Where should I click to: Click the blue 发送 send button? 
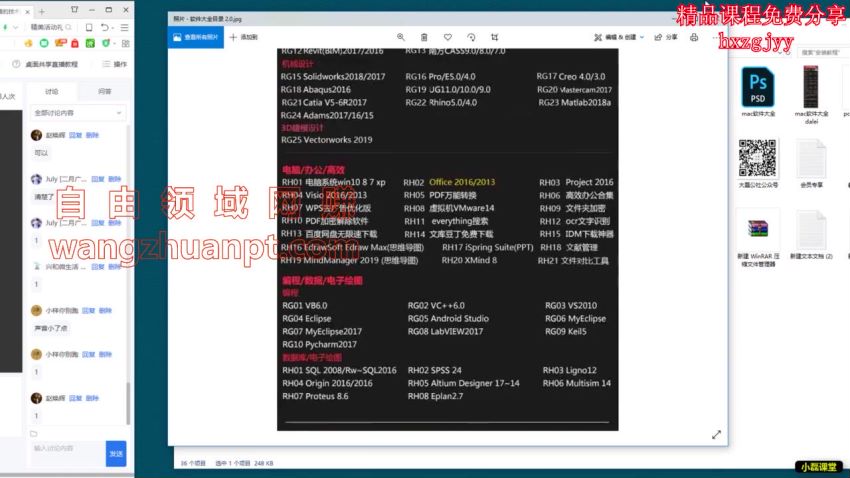116,454
